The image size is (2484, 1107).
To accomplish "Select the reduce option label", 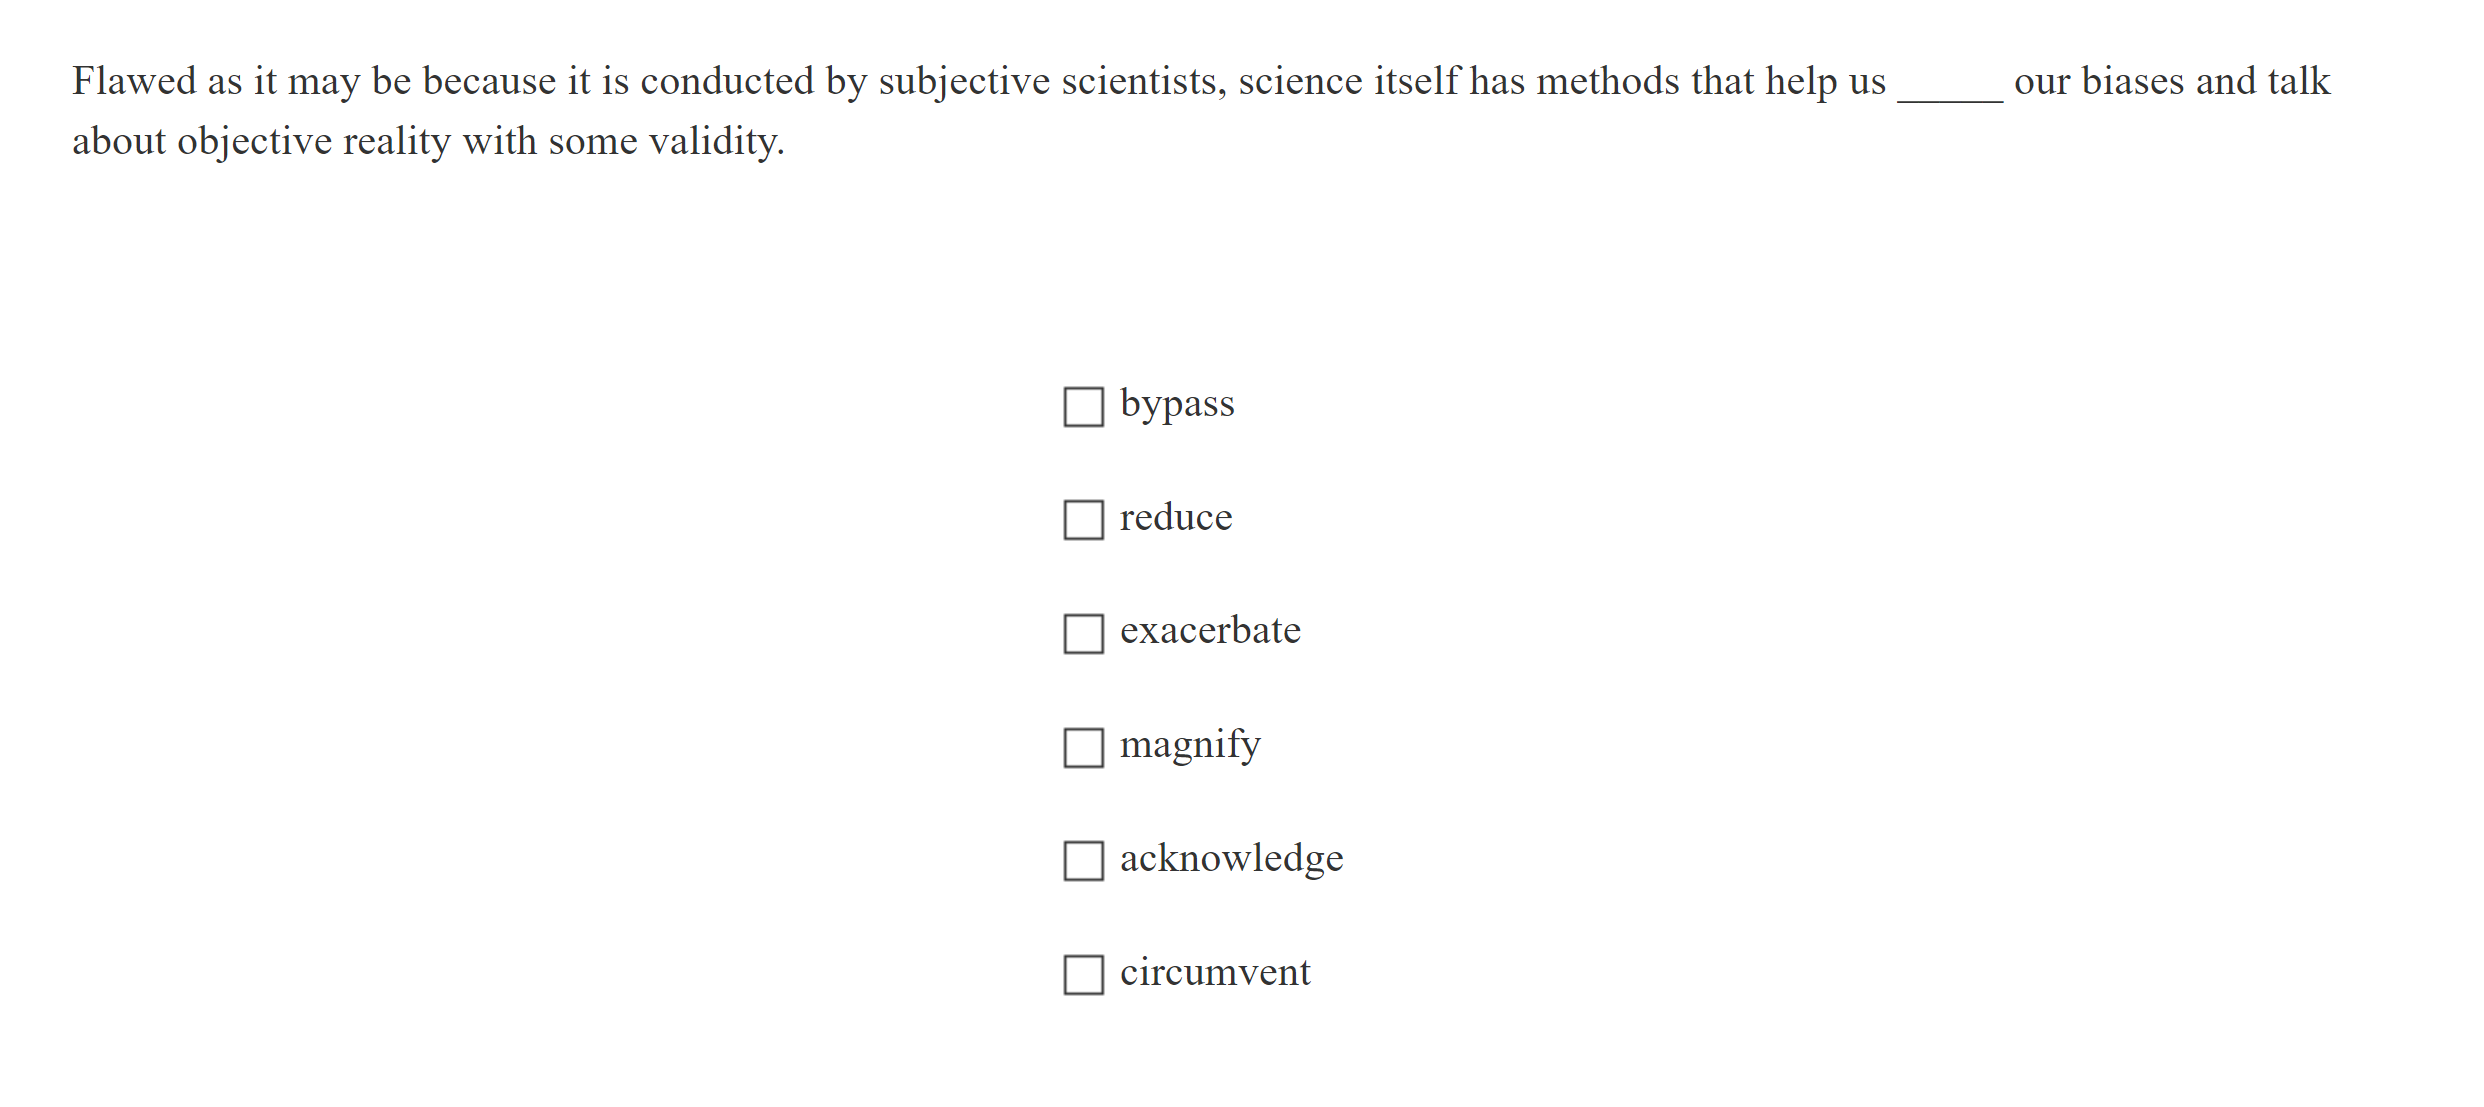I will [x=1175, y=518].
